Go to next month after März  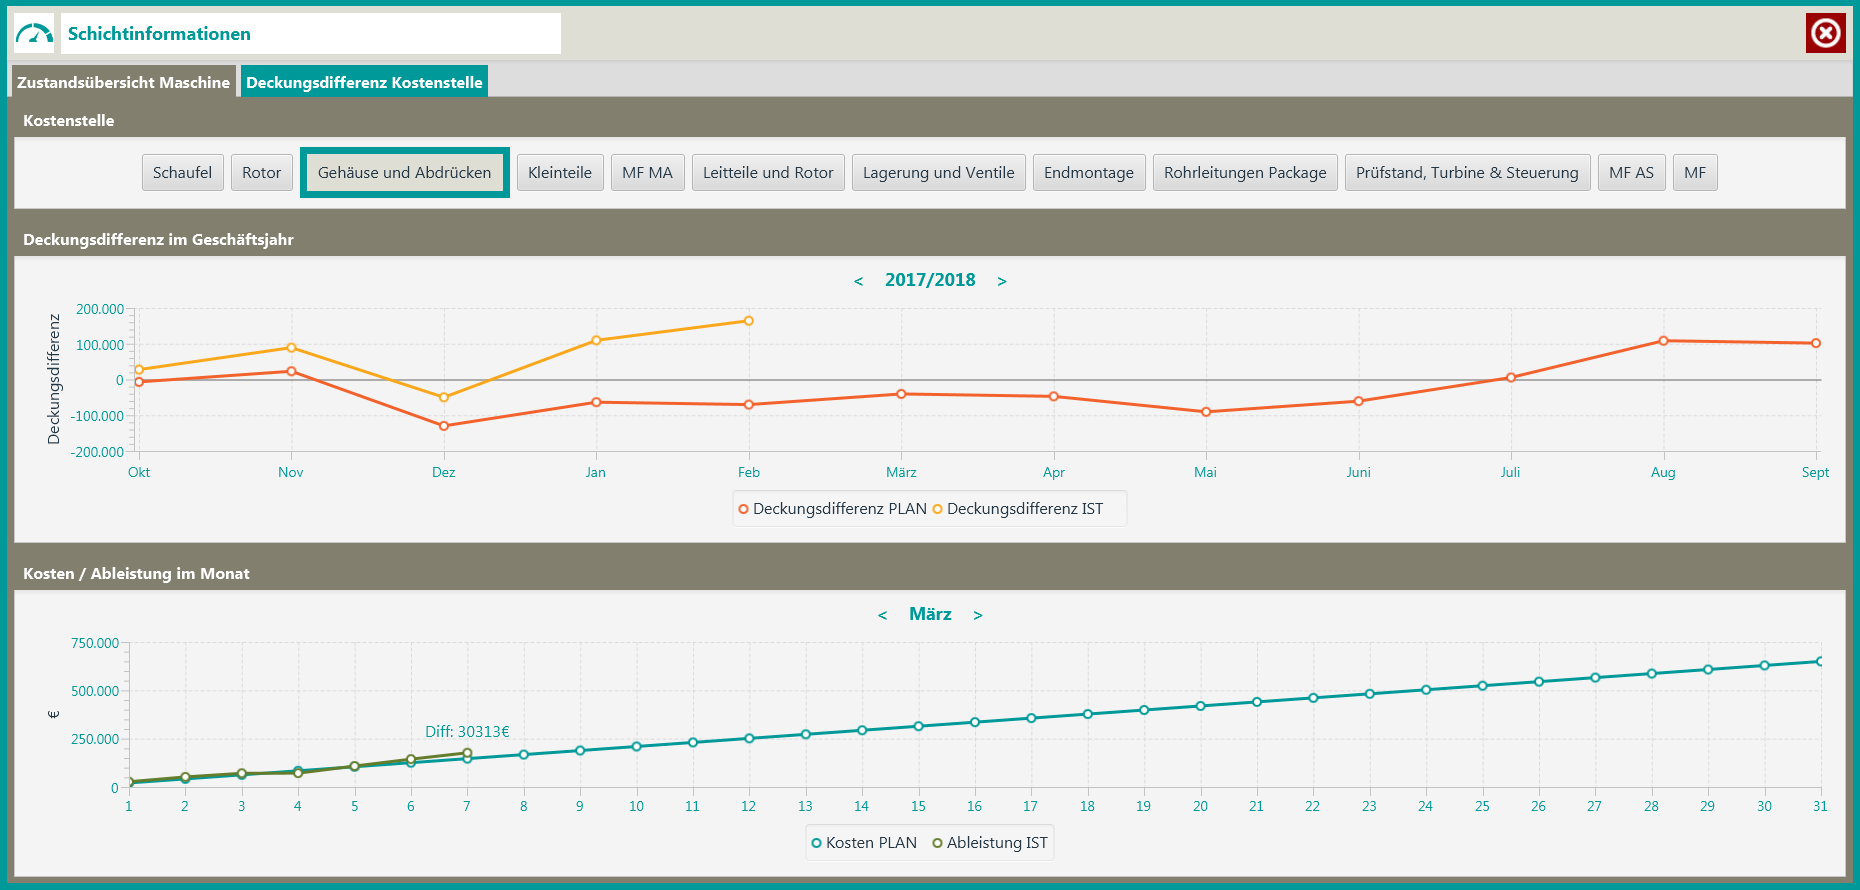click(x=977, y=615)
